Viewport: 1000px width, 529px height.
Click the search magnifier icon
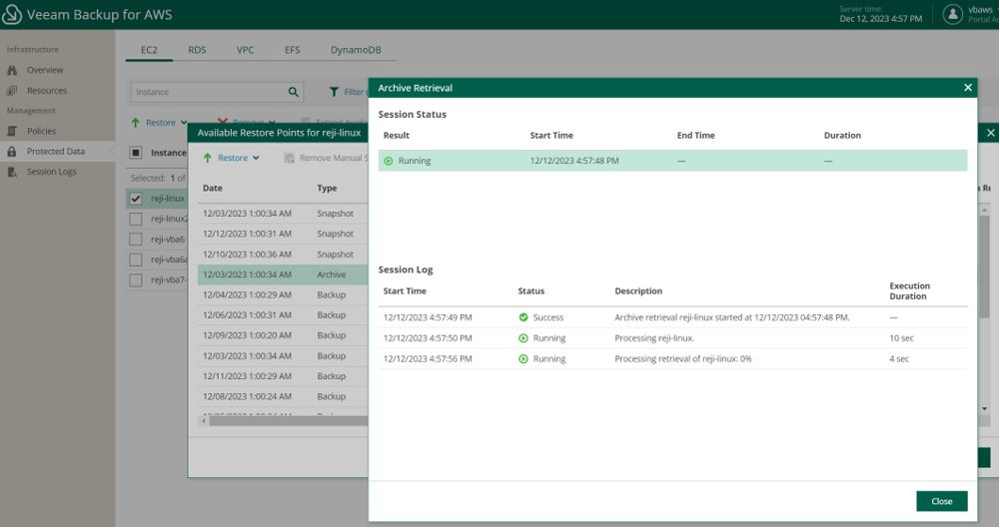click(x=293, y=92)
